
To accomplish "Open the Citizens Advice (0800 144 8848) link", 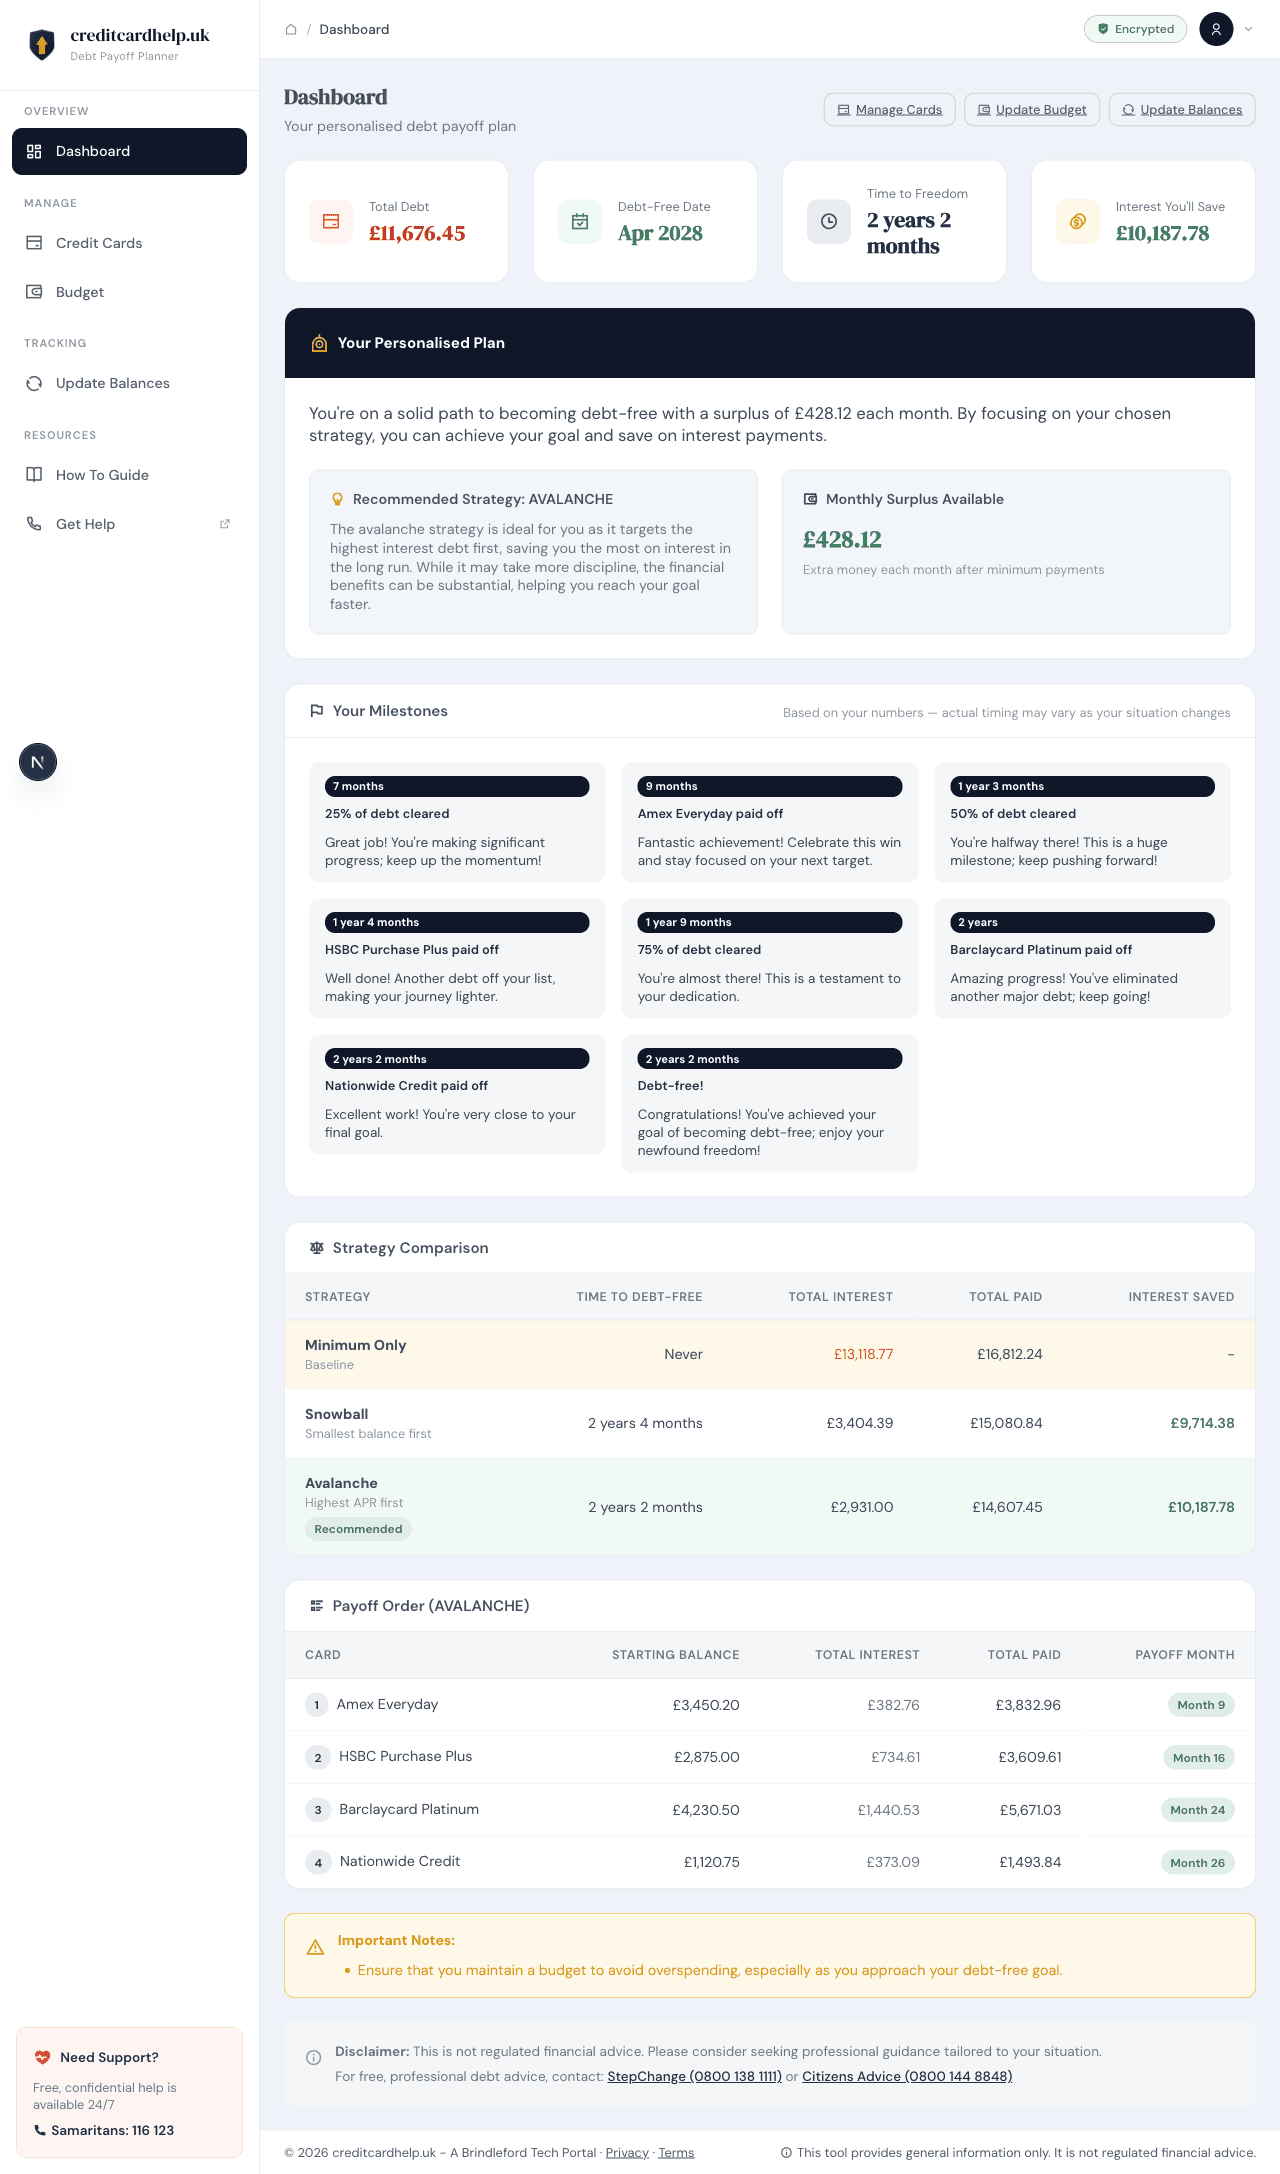I will tap(907, 2076).
